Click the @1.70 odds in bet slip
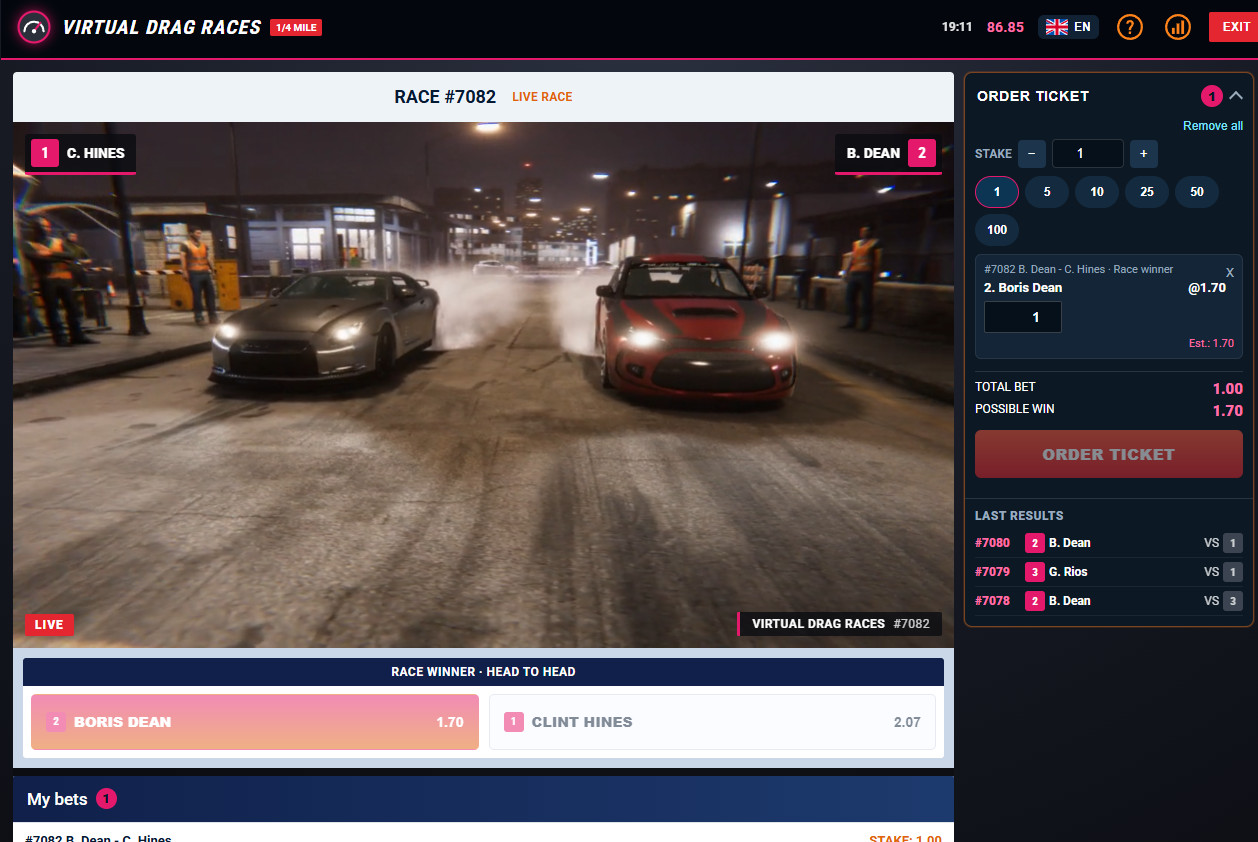The height and width of the screenshot is (842, 1258). pyautogui.click(x=1207, y=288)
